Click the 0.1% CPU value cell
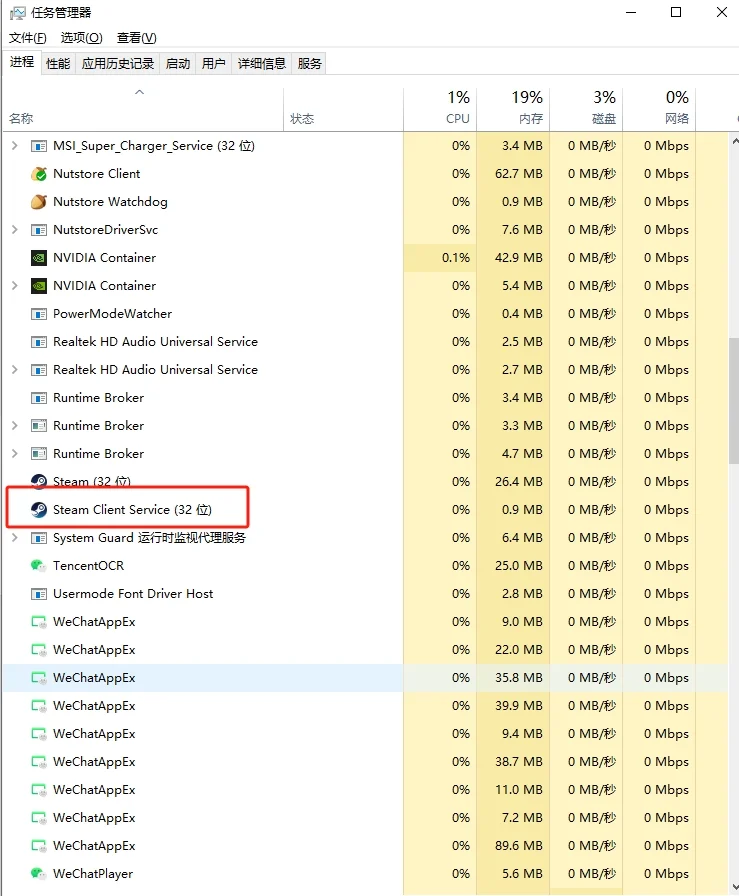The height and width of the screenshot is (896, 739). [x=440, y=258]
